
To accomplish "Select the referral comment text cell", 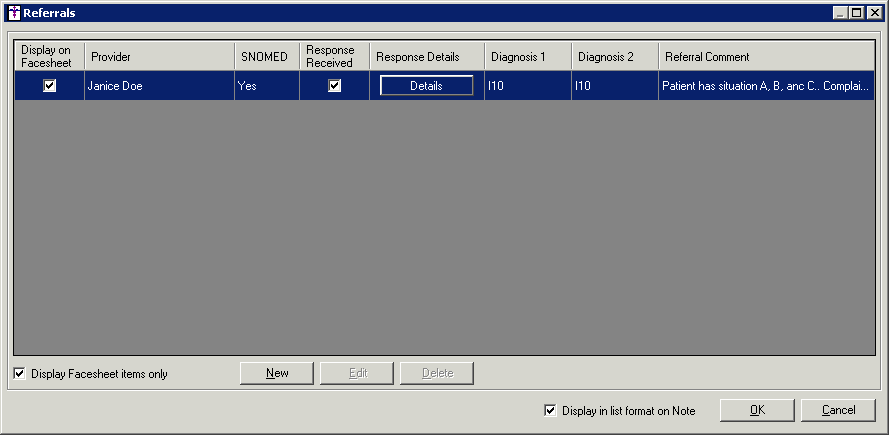I will (765, 86).
